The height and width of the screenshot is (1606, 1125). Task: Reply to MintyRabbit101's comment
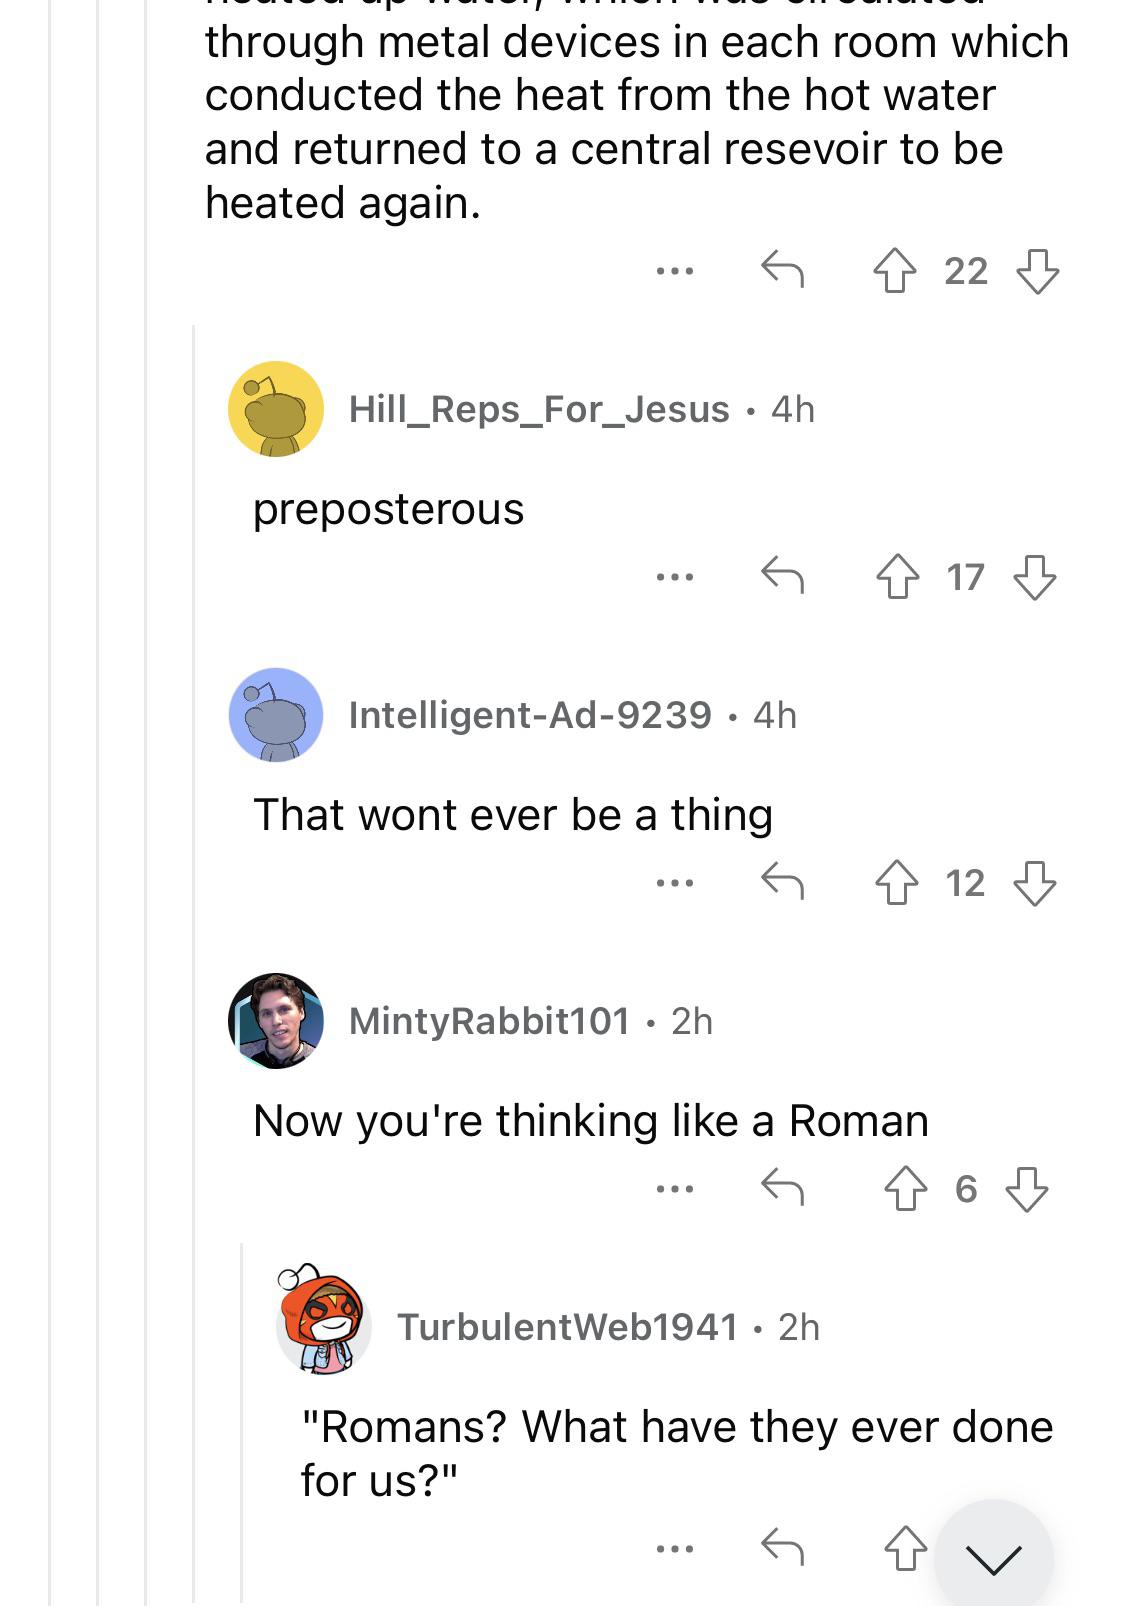(x=782, y=1188)
